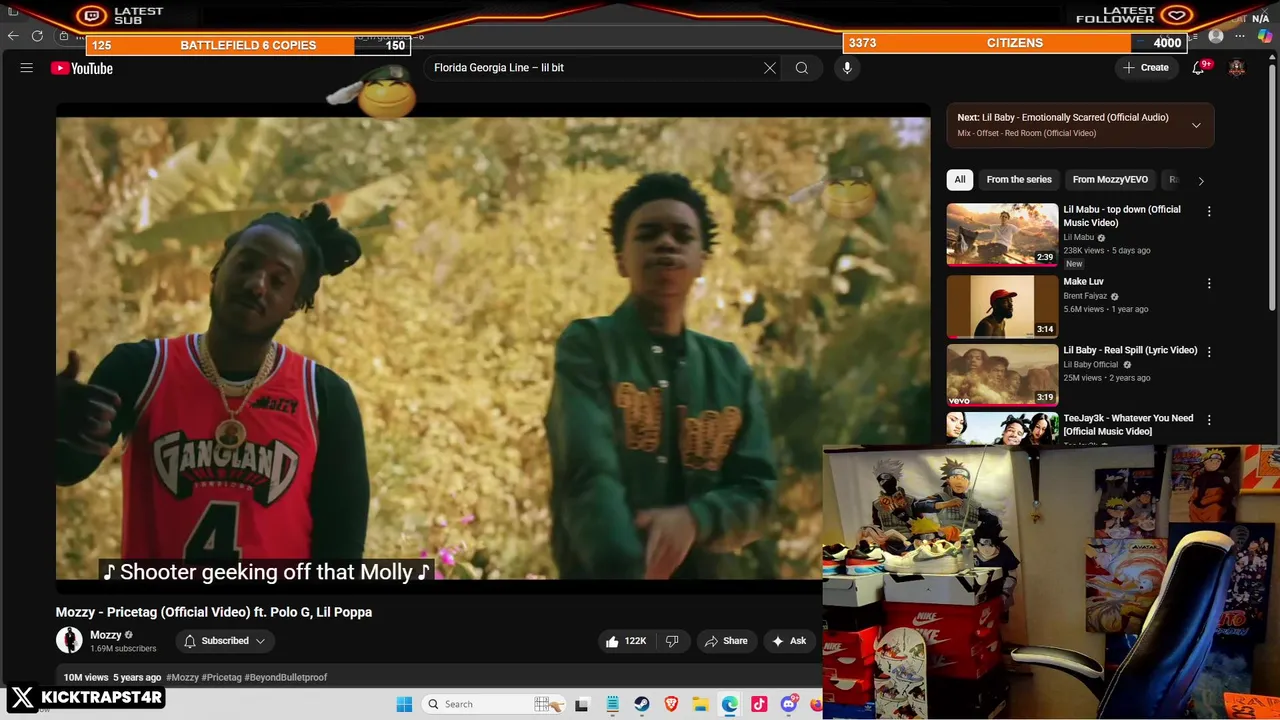1280x720 pixels.
Task: Open File Explorer from the taskbar
Action: 700,704
